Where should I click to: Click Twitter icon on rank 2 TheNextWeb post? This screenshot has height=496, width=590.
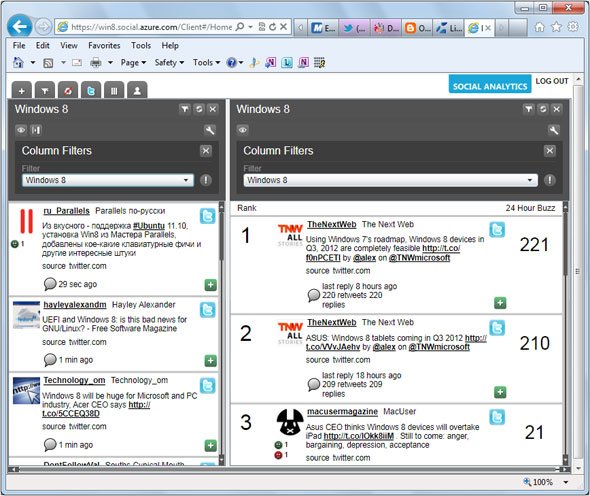[x=497, y=328]
